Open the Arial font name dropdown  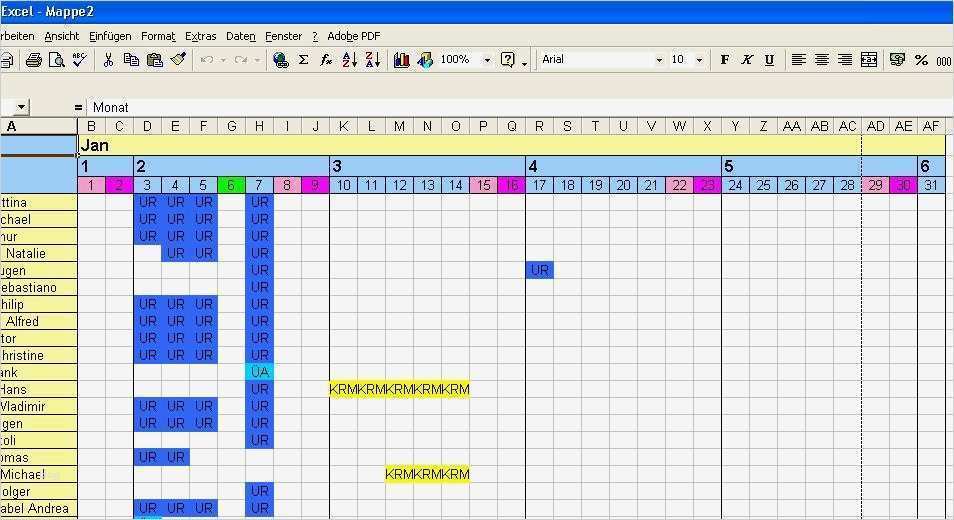point(659,60)
